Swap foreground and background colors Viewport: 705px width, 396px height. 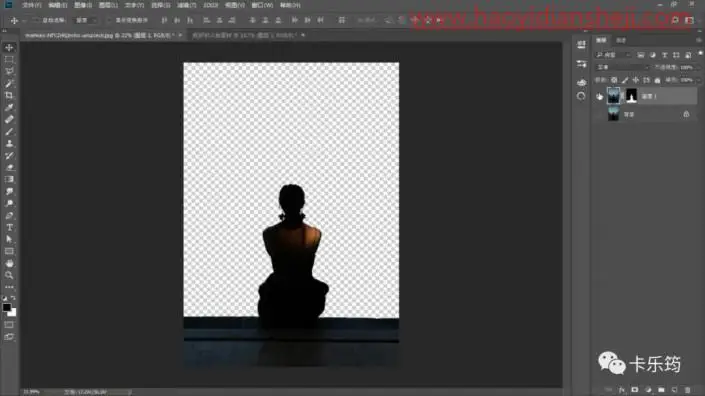13,298
